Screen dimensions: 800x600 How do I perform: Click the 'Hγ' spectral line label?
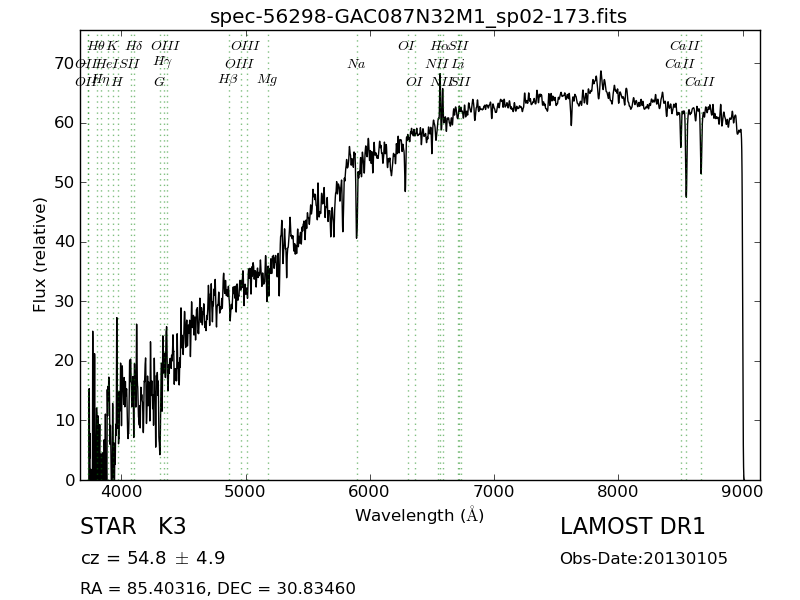(162, 62)
